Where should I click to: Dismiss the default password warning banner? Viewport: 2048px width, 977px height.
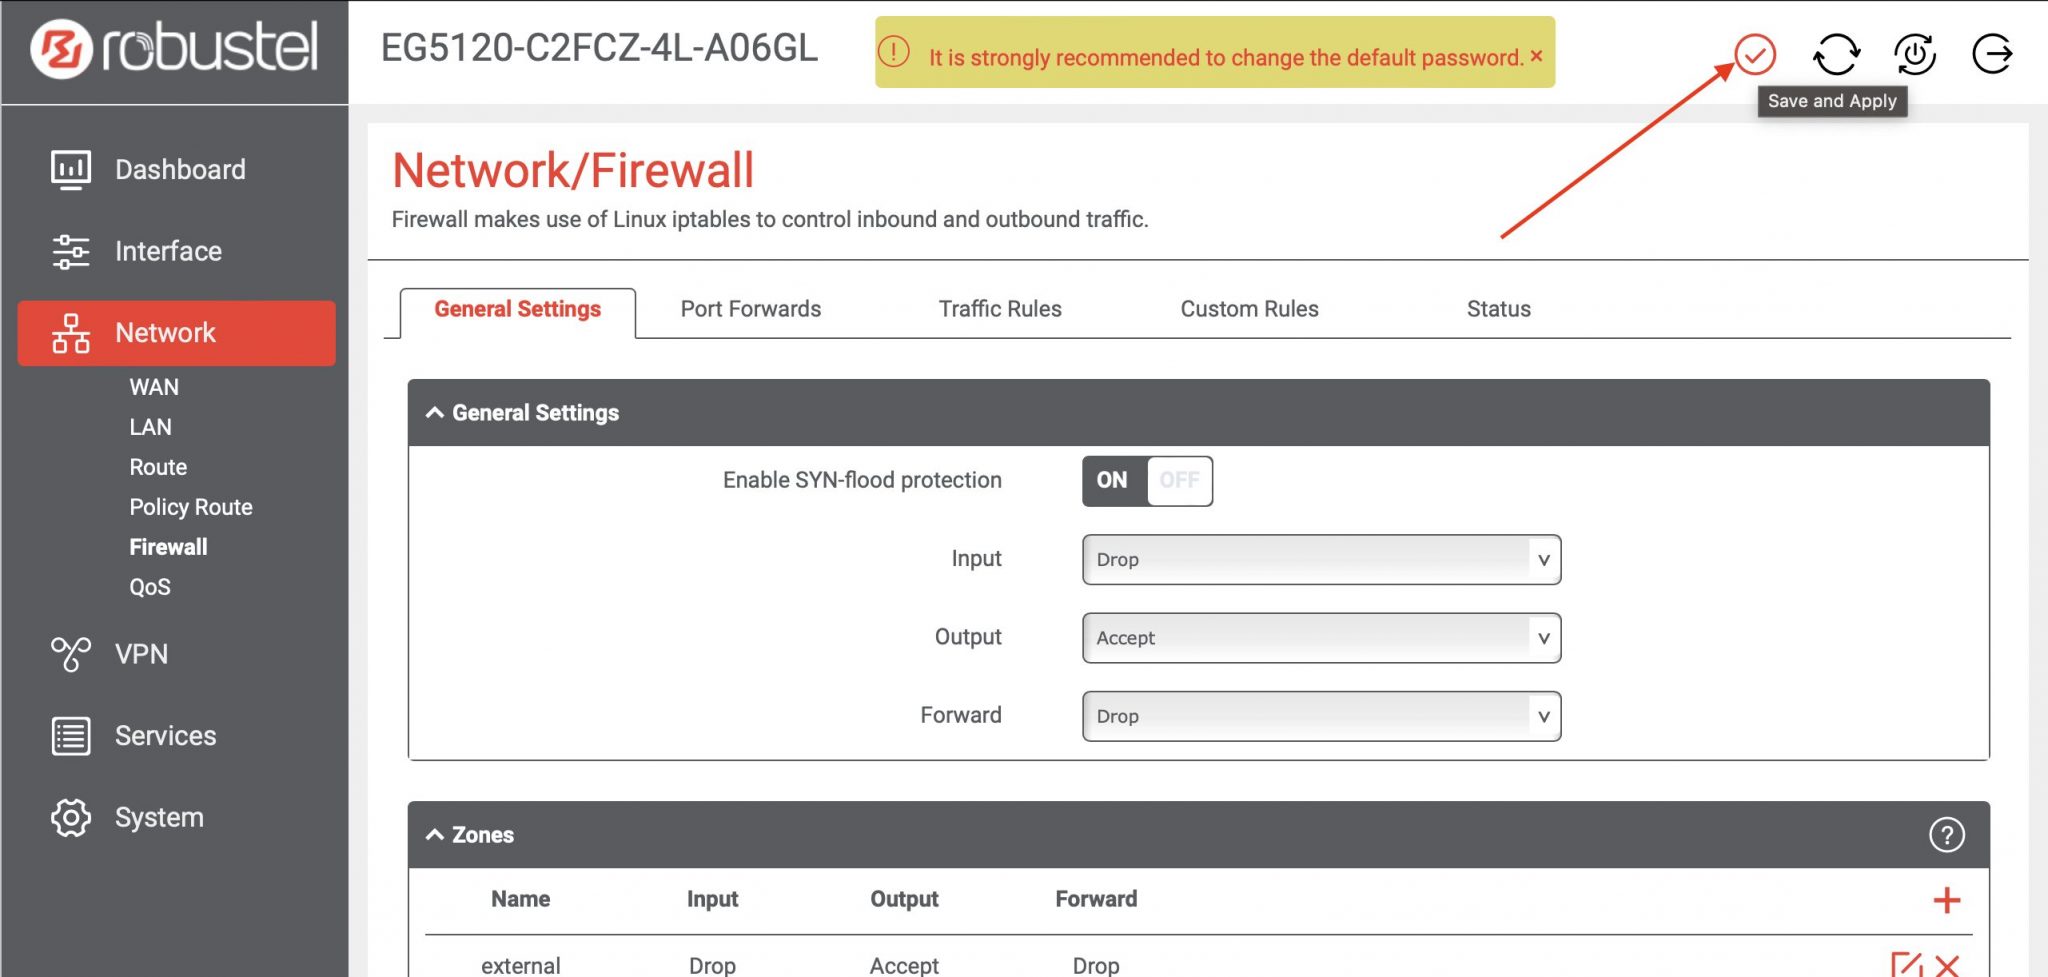pos(1536,57)
